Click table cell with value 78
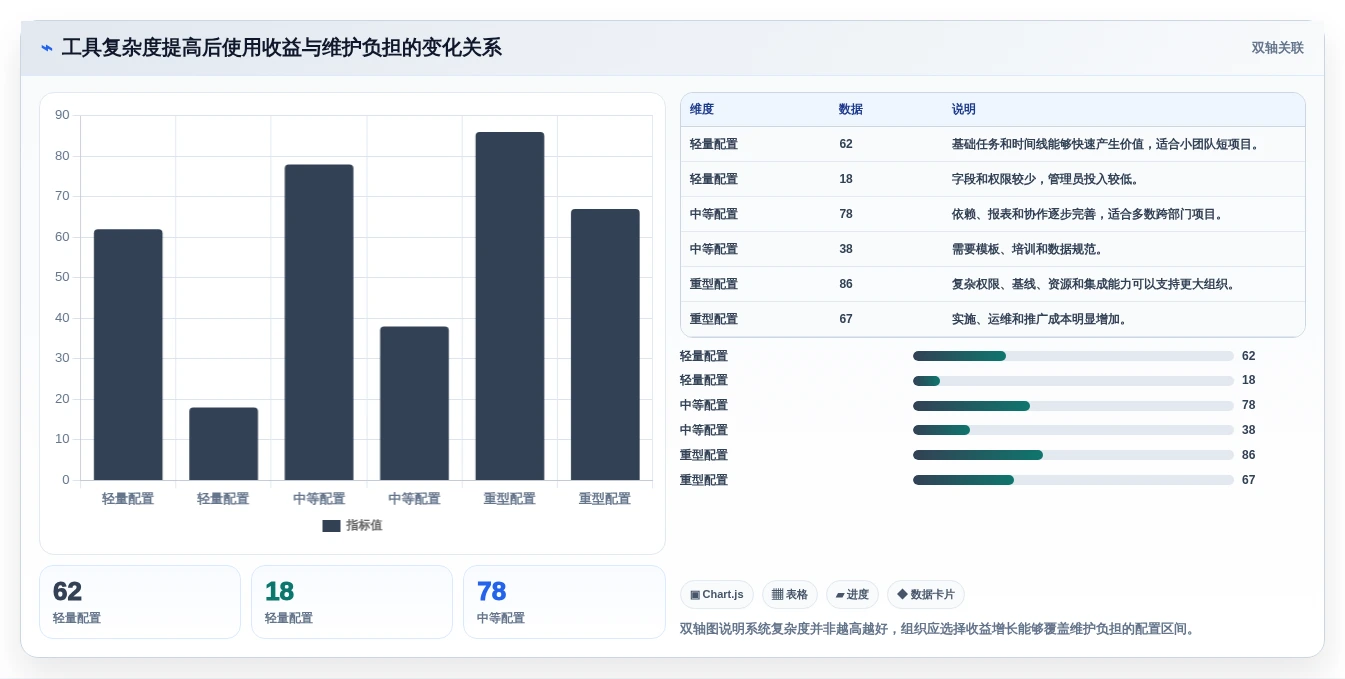 tap(846, 214)
